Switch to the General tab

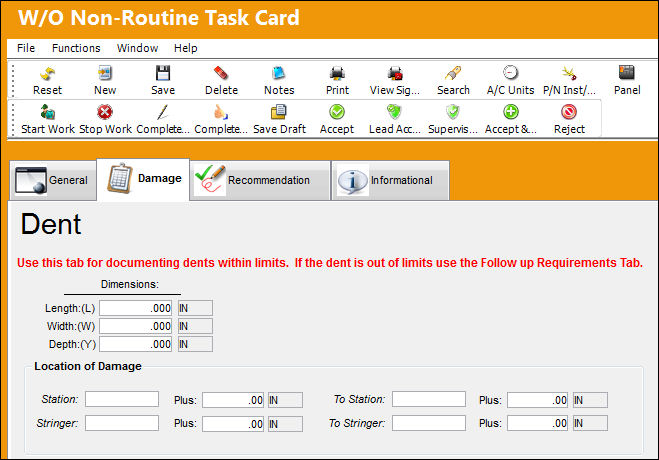53,180
